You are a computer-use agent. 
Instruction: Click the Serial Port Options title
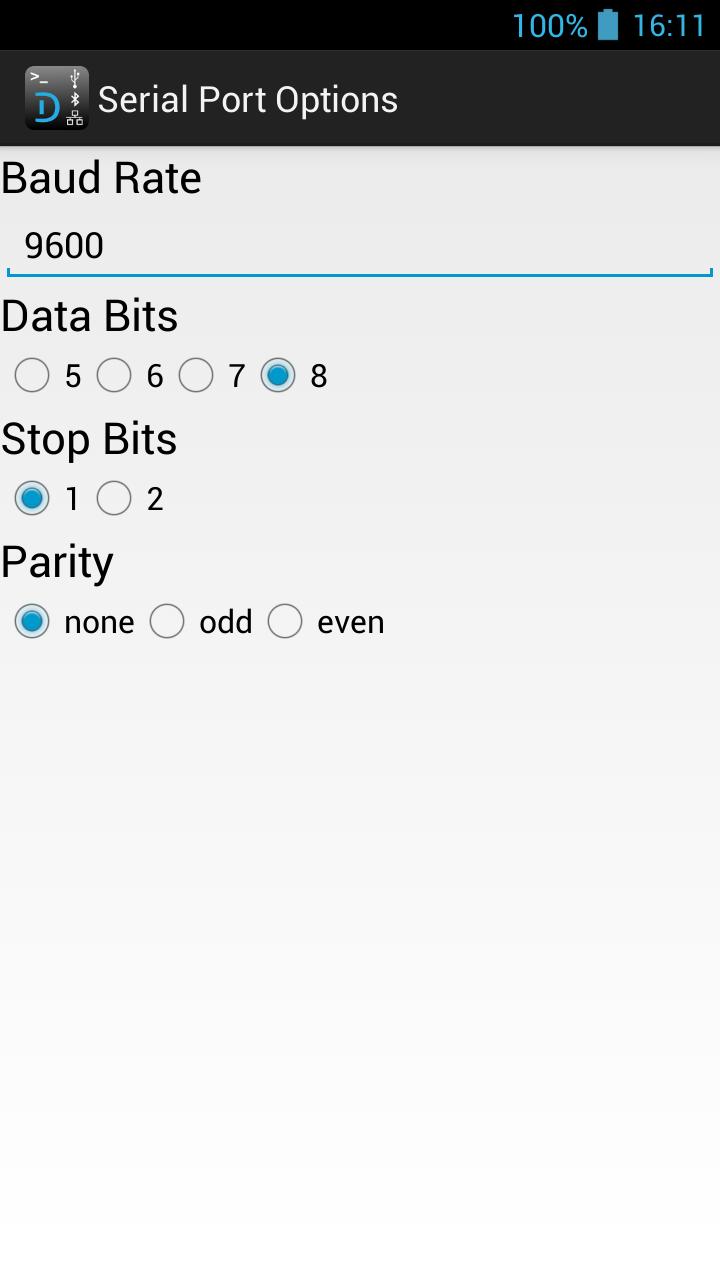[247, 99]
